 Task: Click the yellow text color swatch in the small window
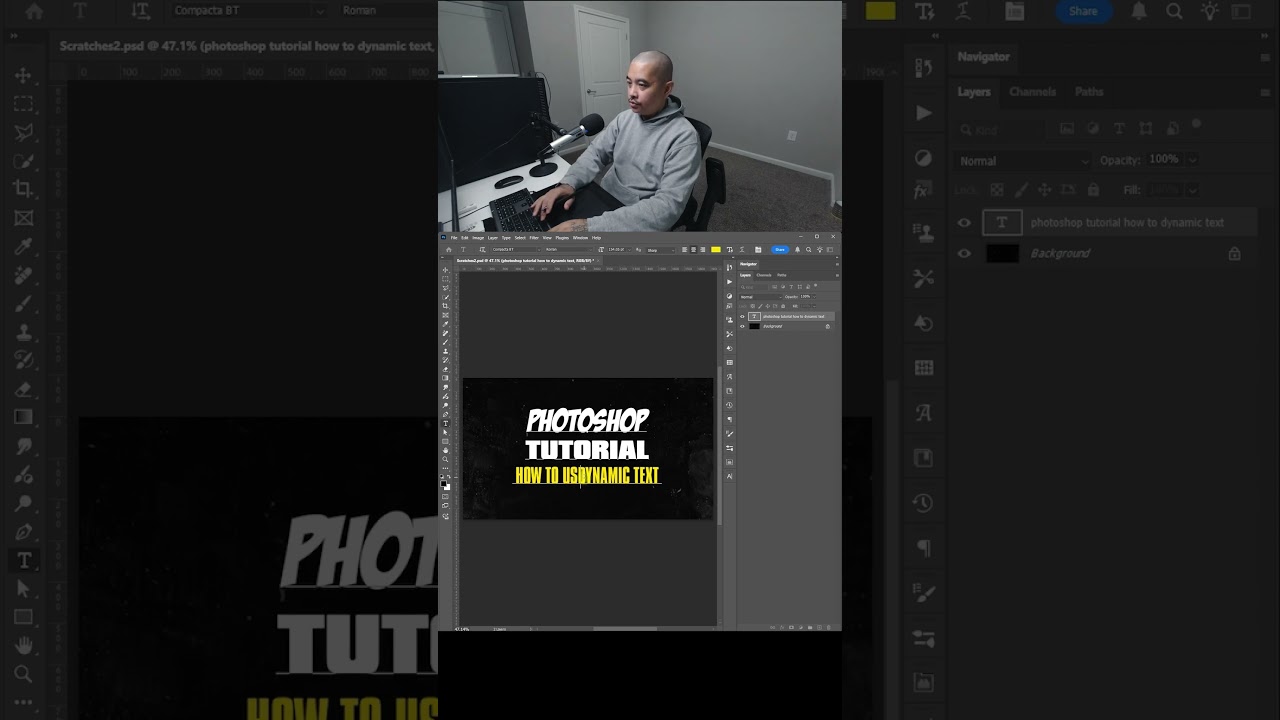point(716,250)
